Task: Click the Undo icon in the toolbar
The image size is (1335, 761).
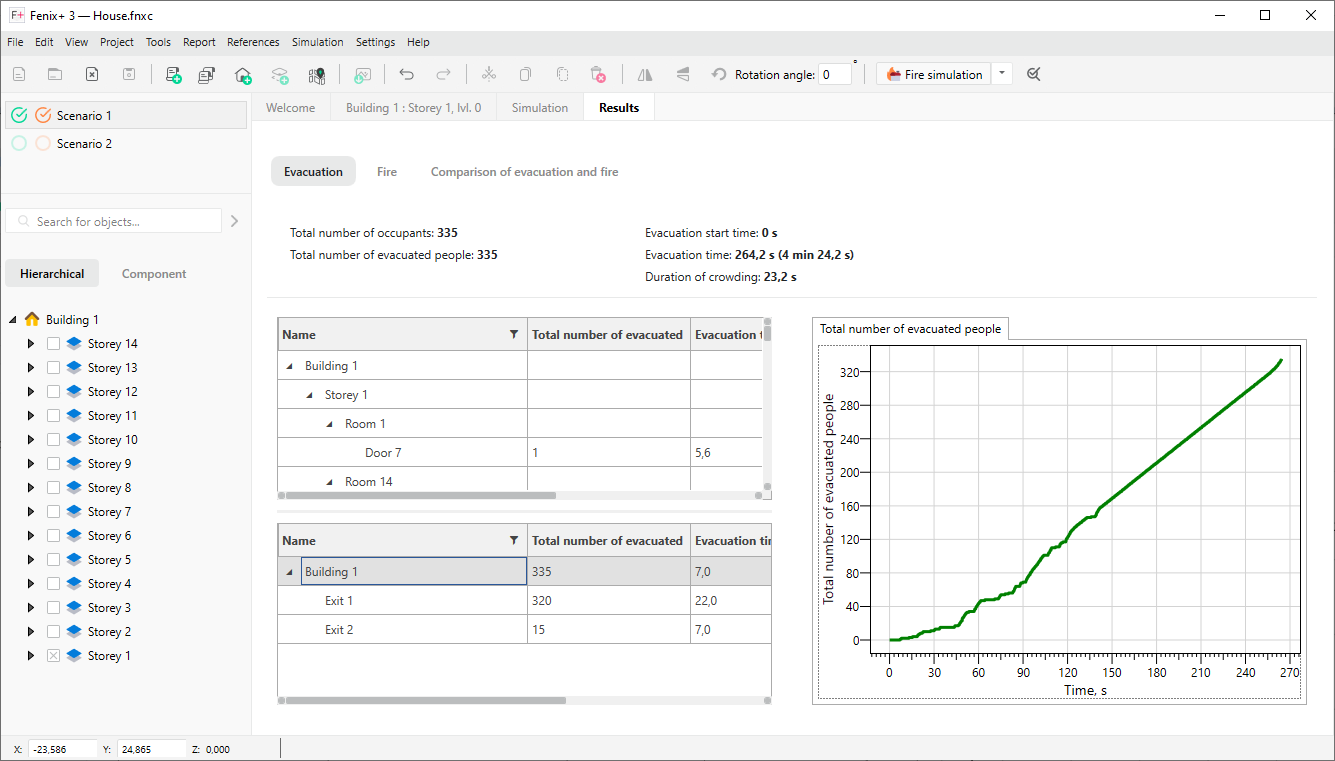Action: click(x=407, y=74)
